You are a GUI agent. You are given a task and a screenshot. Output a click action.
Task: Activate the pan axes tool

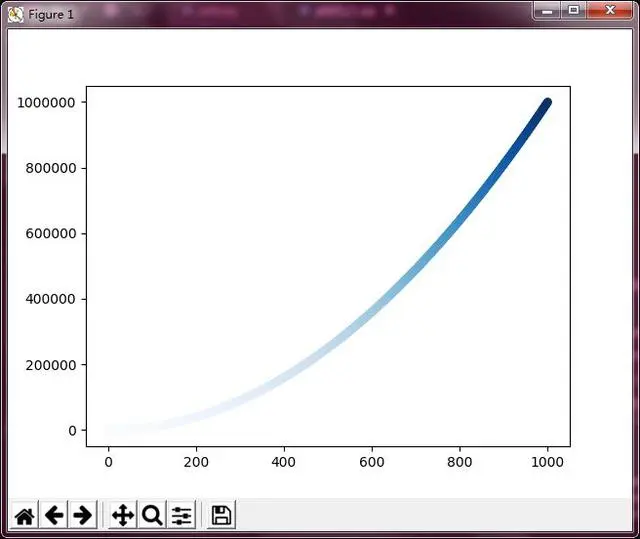pyautogui.click(x=123, y=515)
